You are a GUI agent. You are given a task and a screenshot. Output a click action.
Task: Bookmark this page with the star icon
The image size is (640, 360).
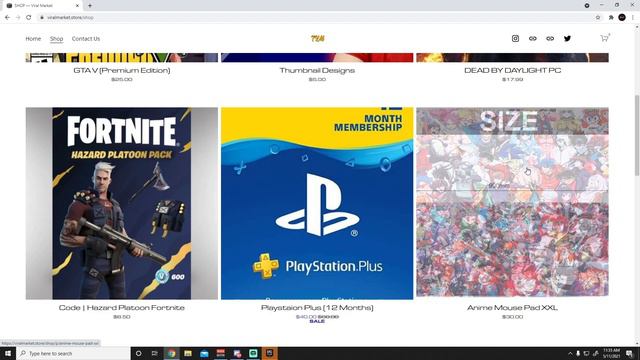tap(598, 17)
